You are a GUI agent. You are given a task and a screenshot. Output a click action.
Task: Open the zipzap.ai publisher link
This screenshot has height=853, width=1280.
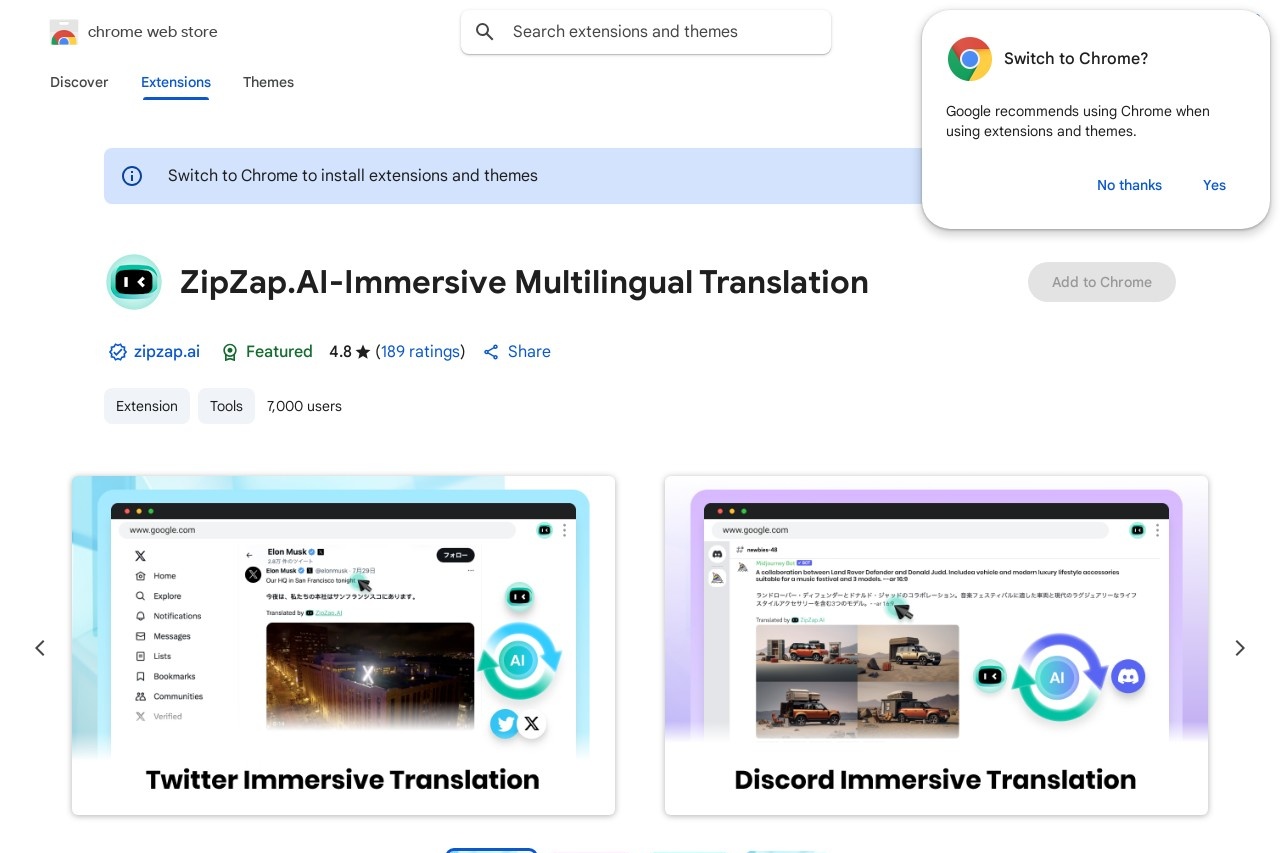tap(166, 352)
